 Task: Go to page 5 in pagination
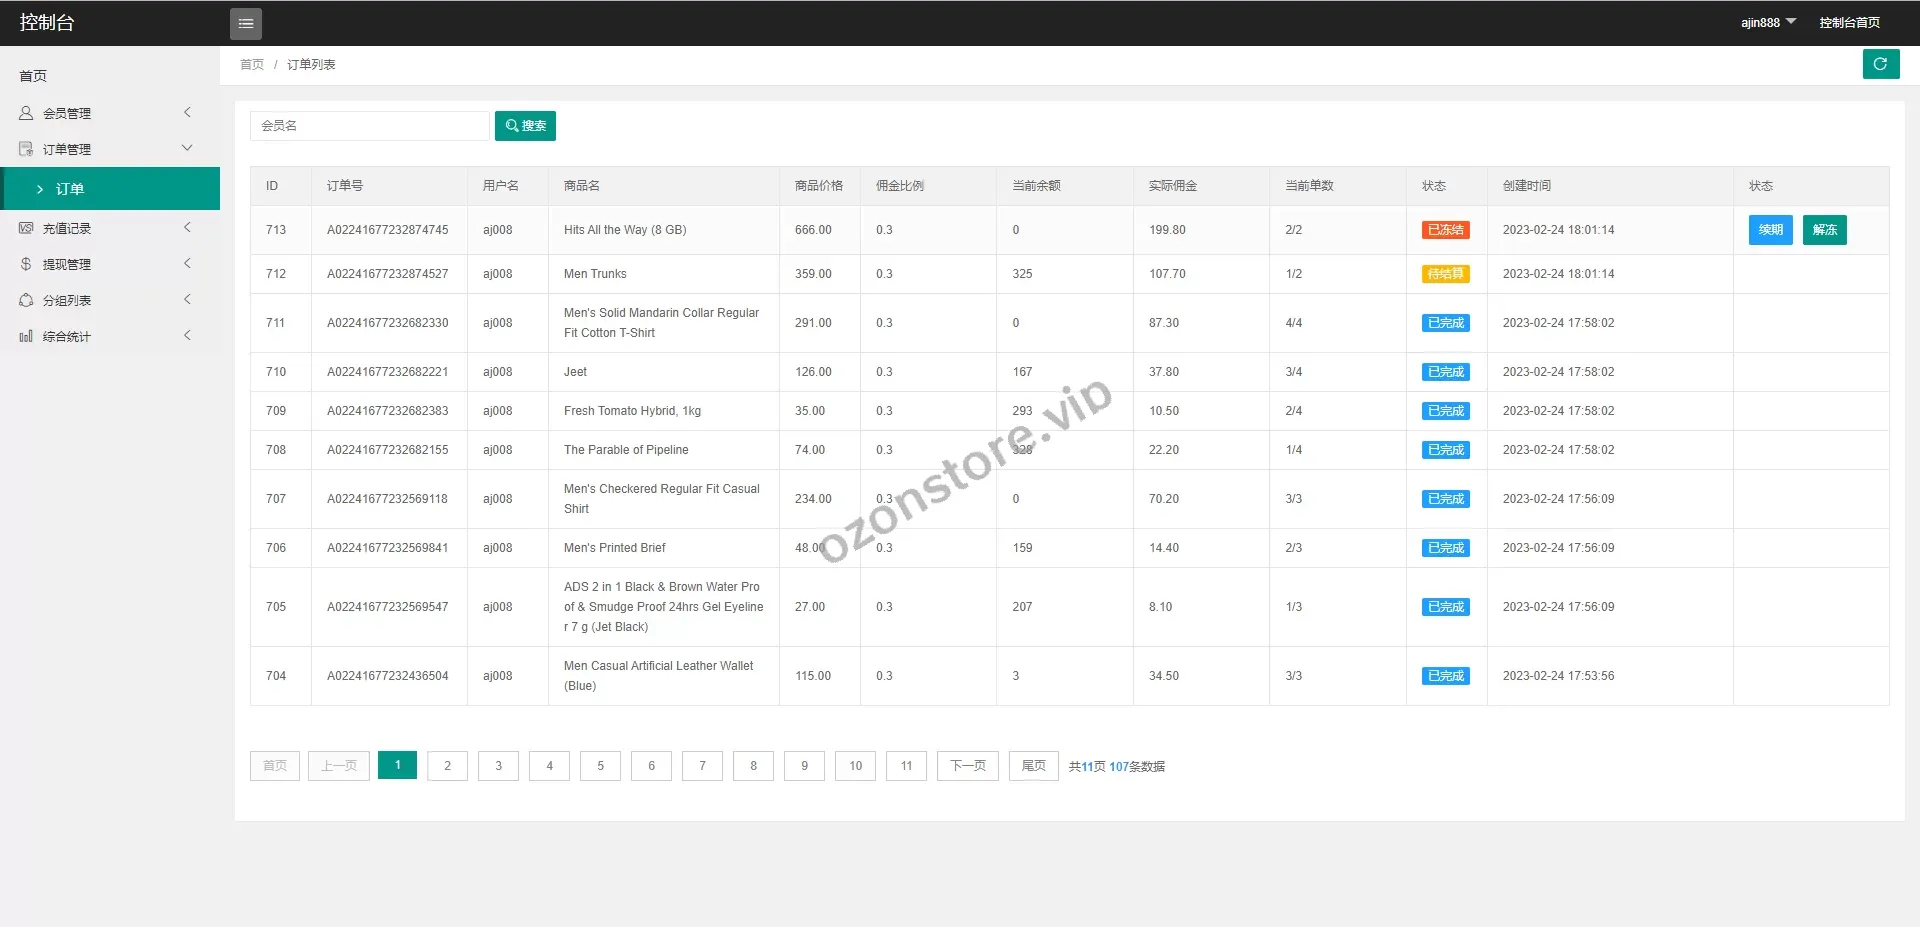[600, 766]
